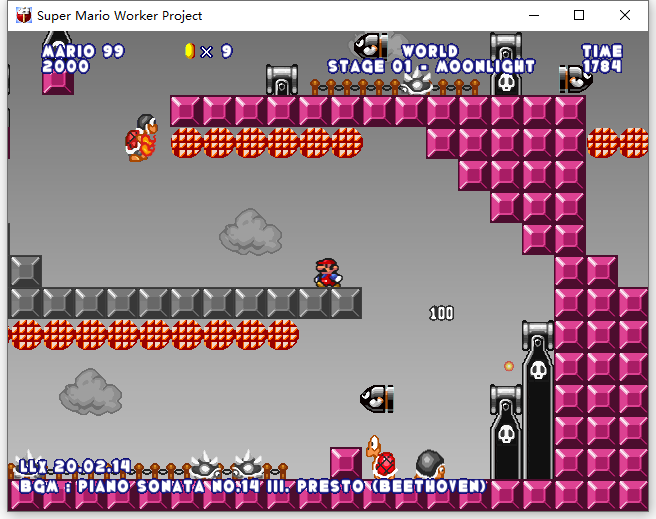Click the skull cannon on the top pink platform
Viewport: 656px width, 519px height.
tap(506, 64)
